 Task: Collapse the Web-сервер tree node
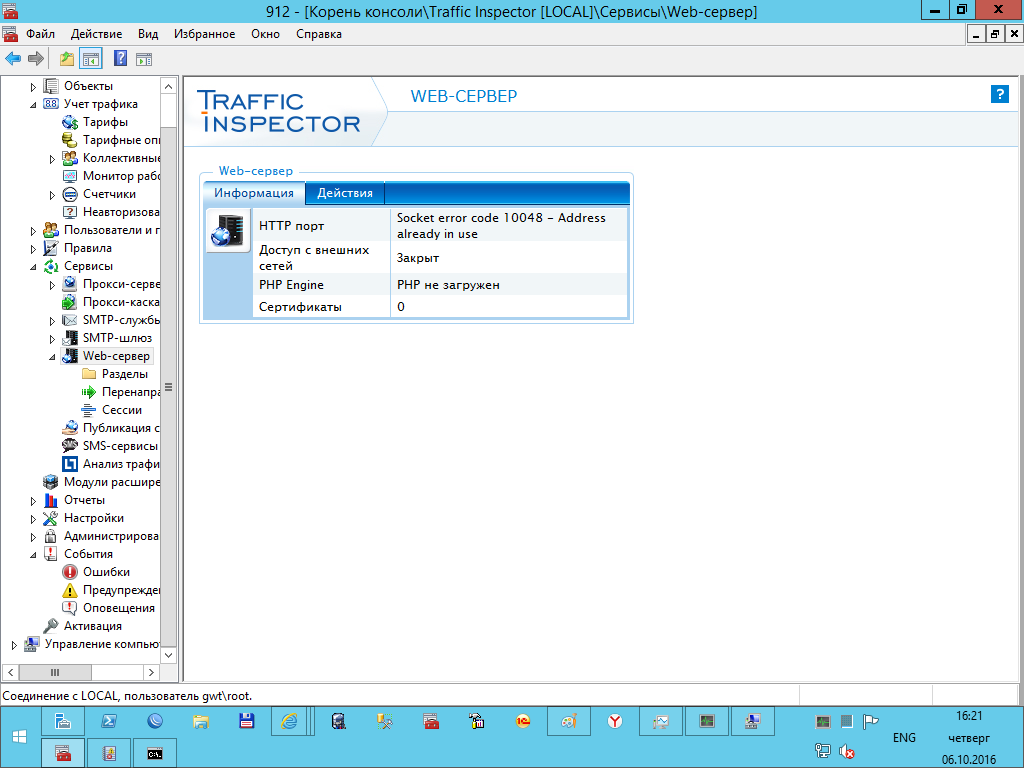click(x=52, y=357)
